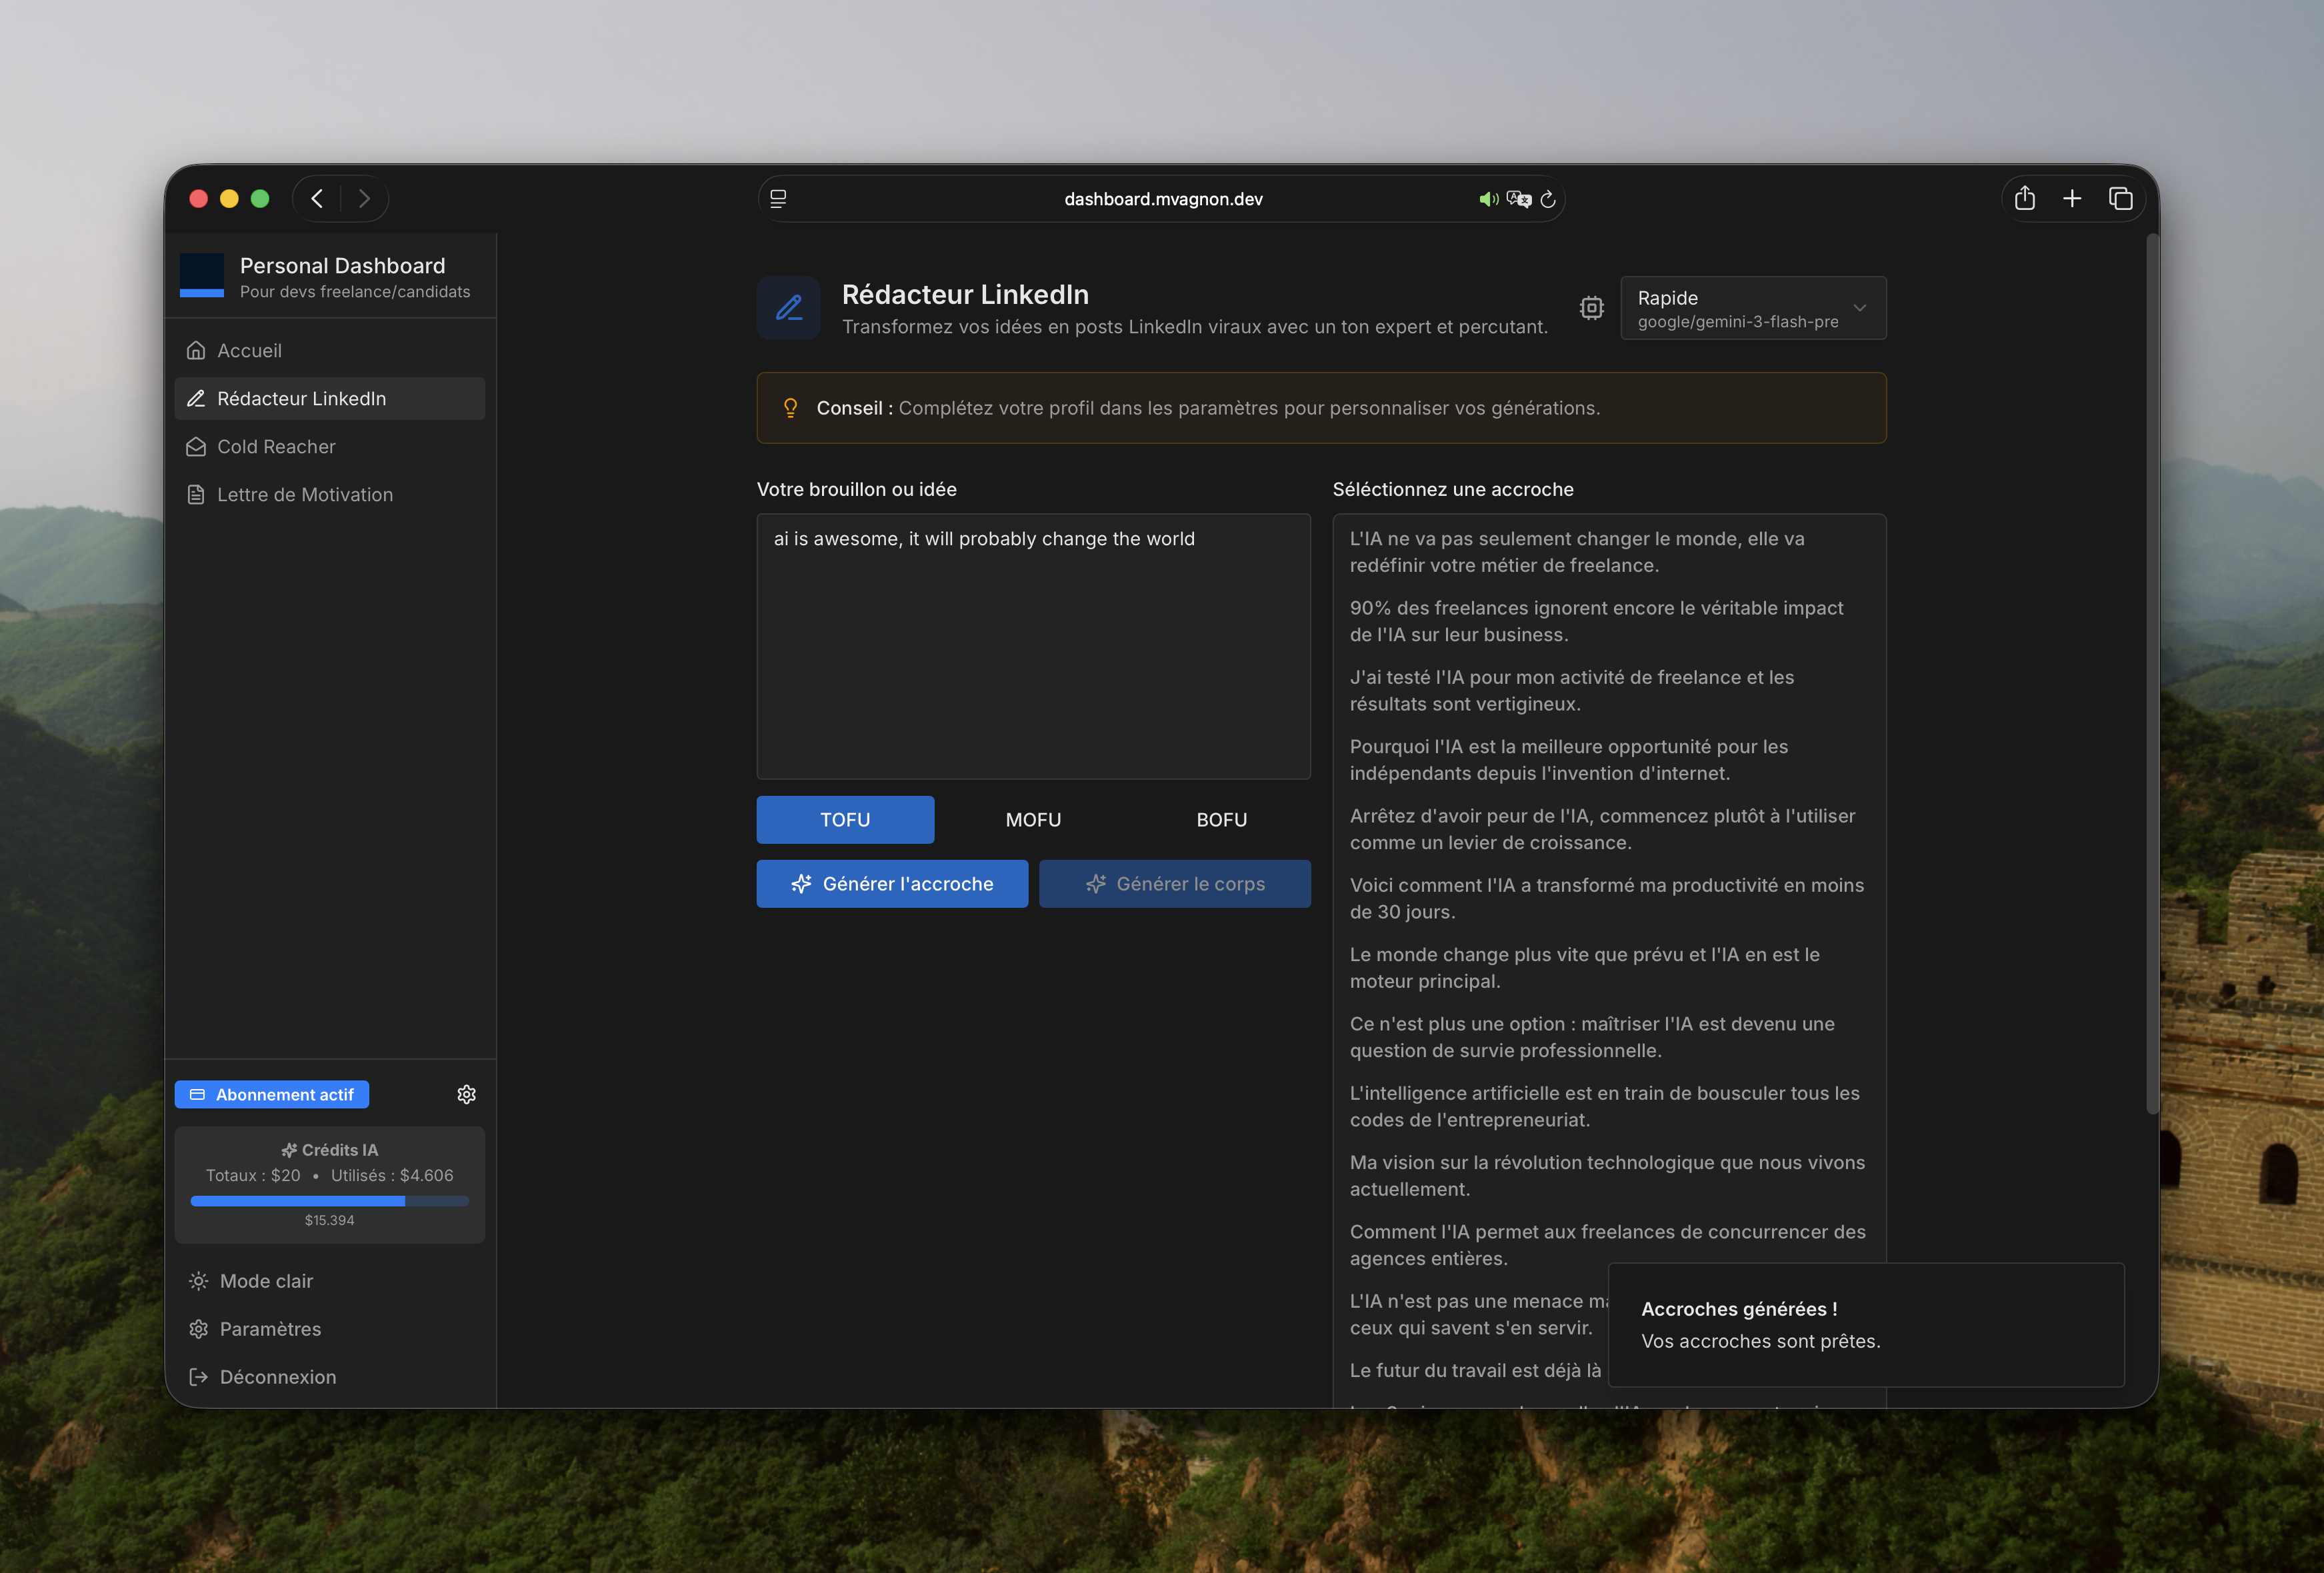The width and height of the screenshot is (2324, 1573).
Task: Open a new browser tab
Action: (x=2072, y=199)
